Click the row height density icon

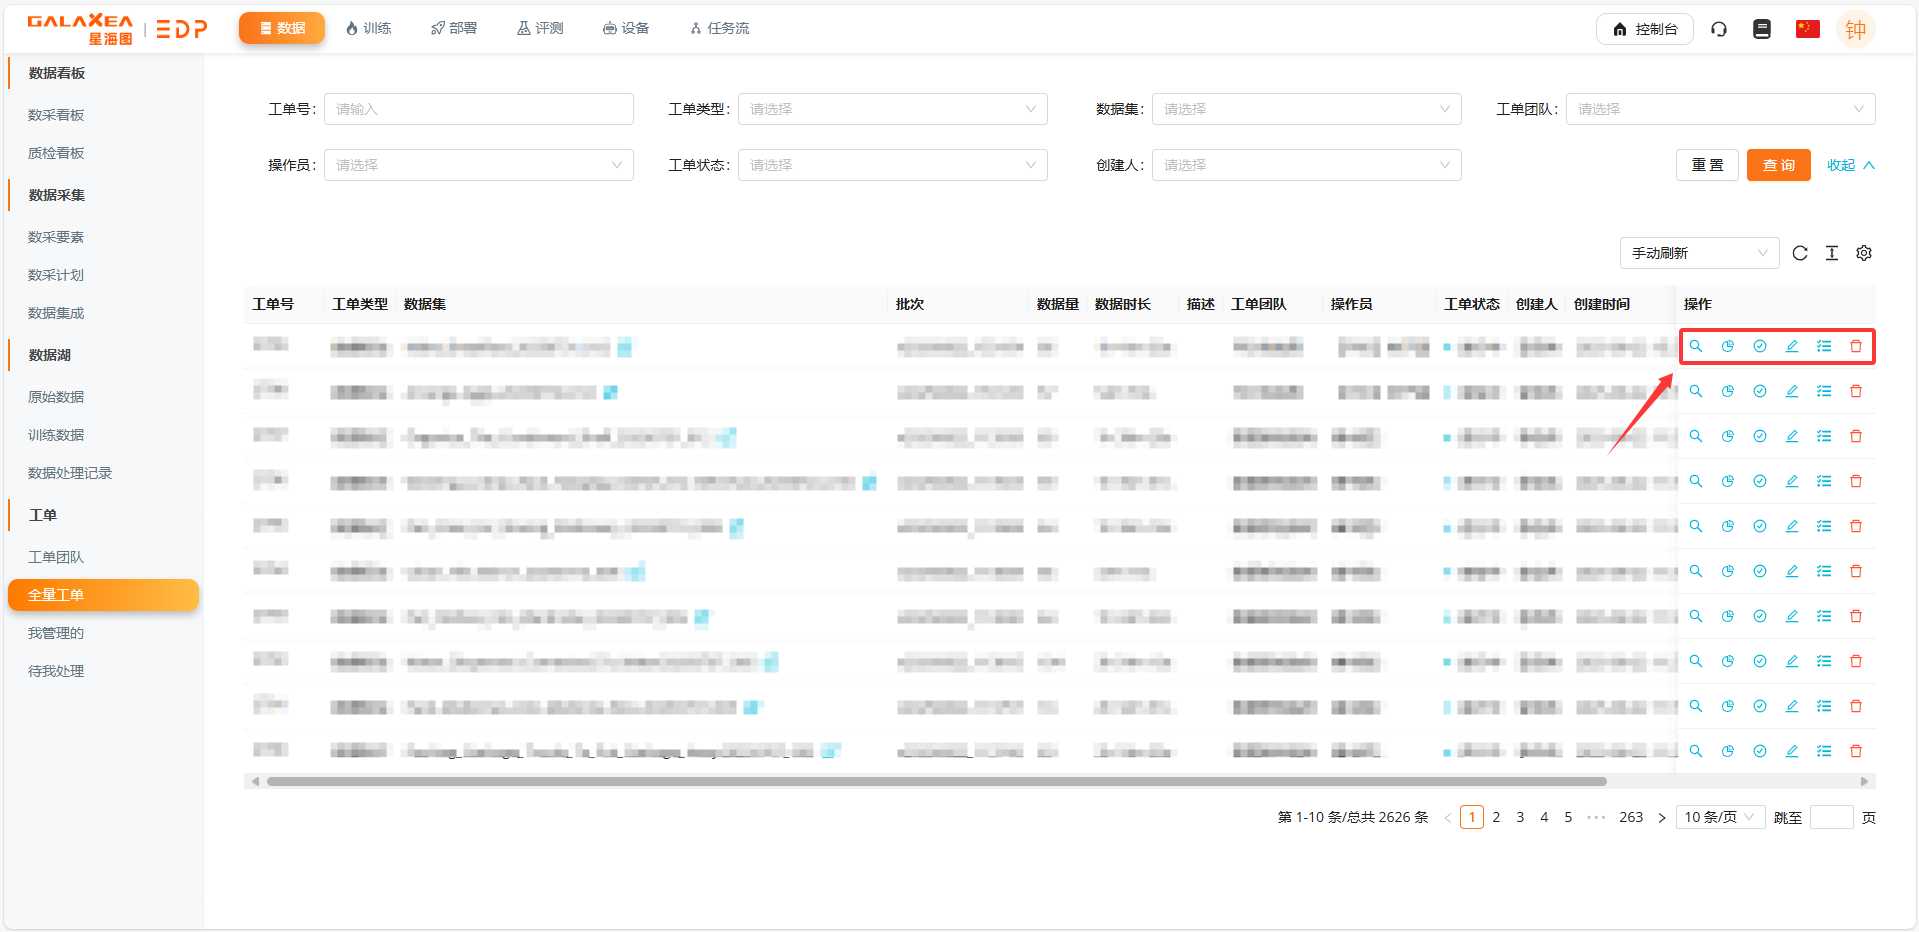1832,253
